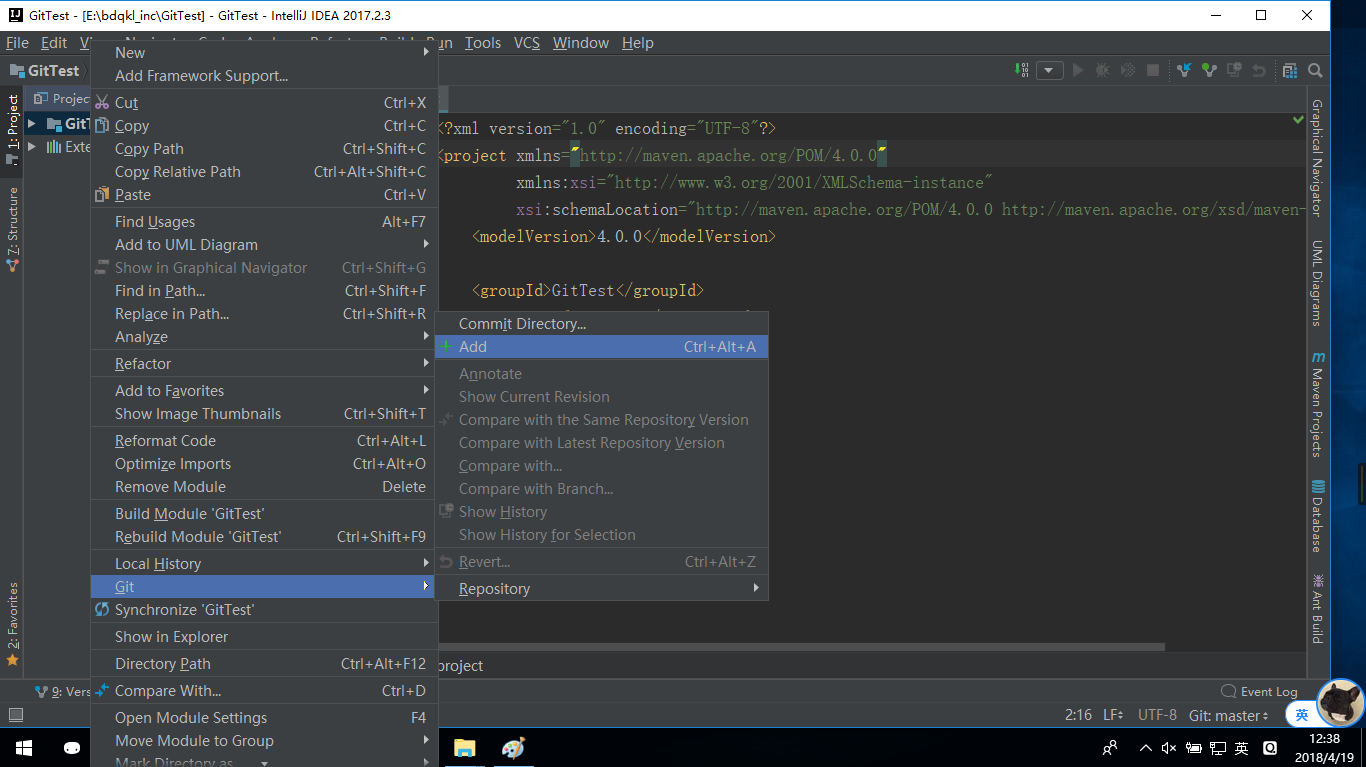The height and width of the screenshot is (767, 1366).
Task: Expand the Analyze submenu
Action: tap(264, 336)
